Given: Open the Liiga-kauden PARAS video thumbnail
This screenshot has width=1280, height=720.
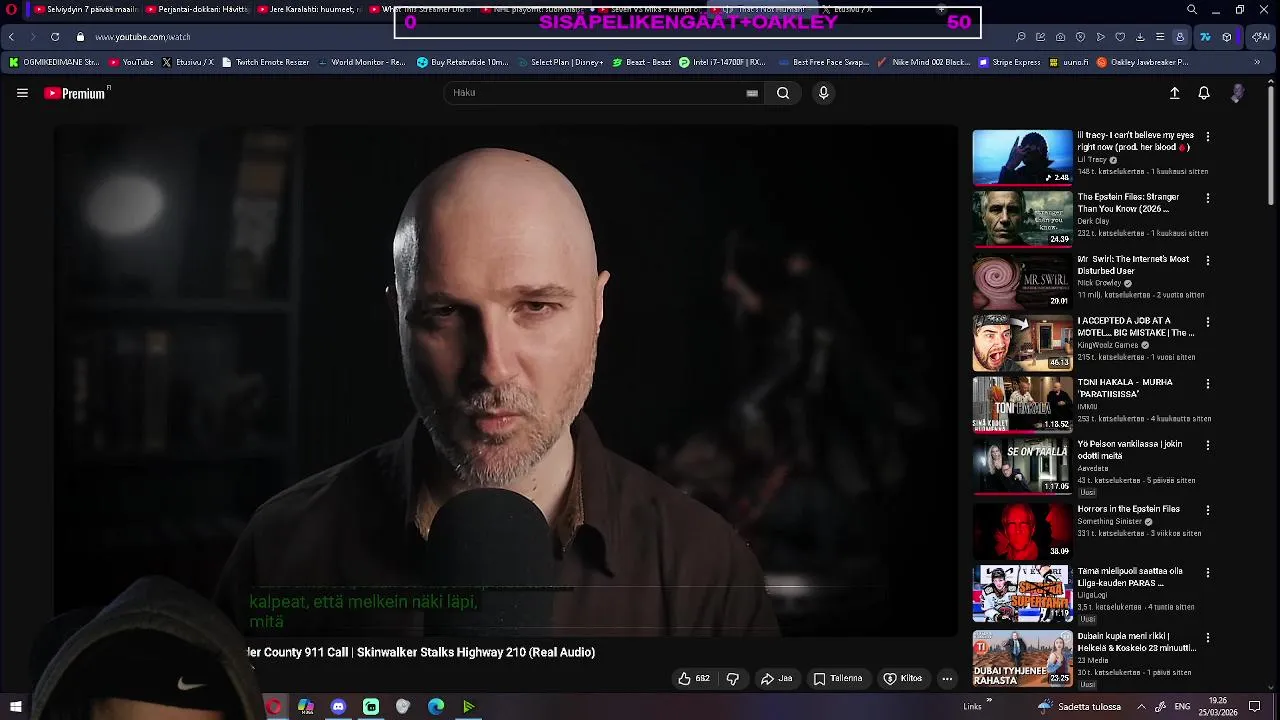Looking at the screenshot, I should tap(1022, 594).
